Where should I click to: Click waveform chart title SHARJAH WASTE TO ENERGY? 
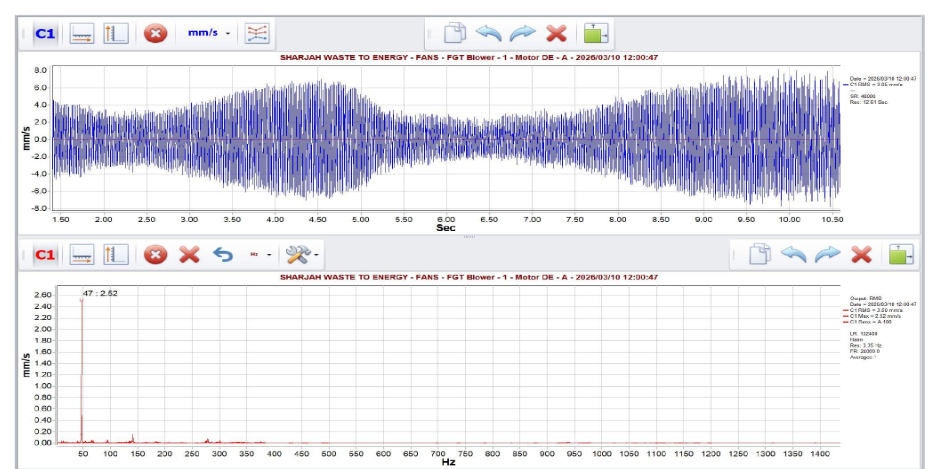tap(468, 57)
